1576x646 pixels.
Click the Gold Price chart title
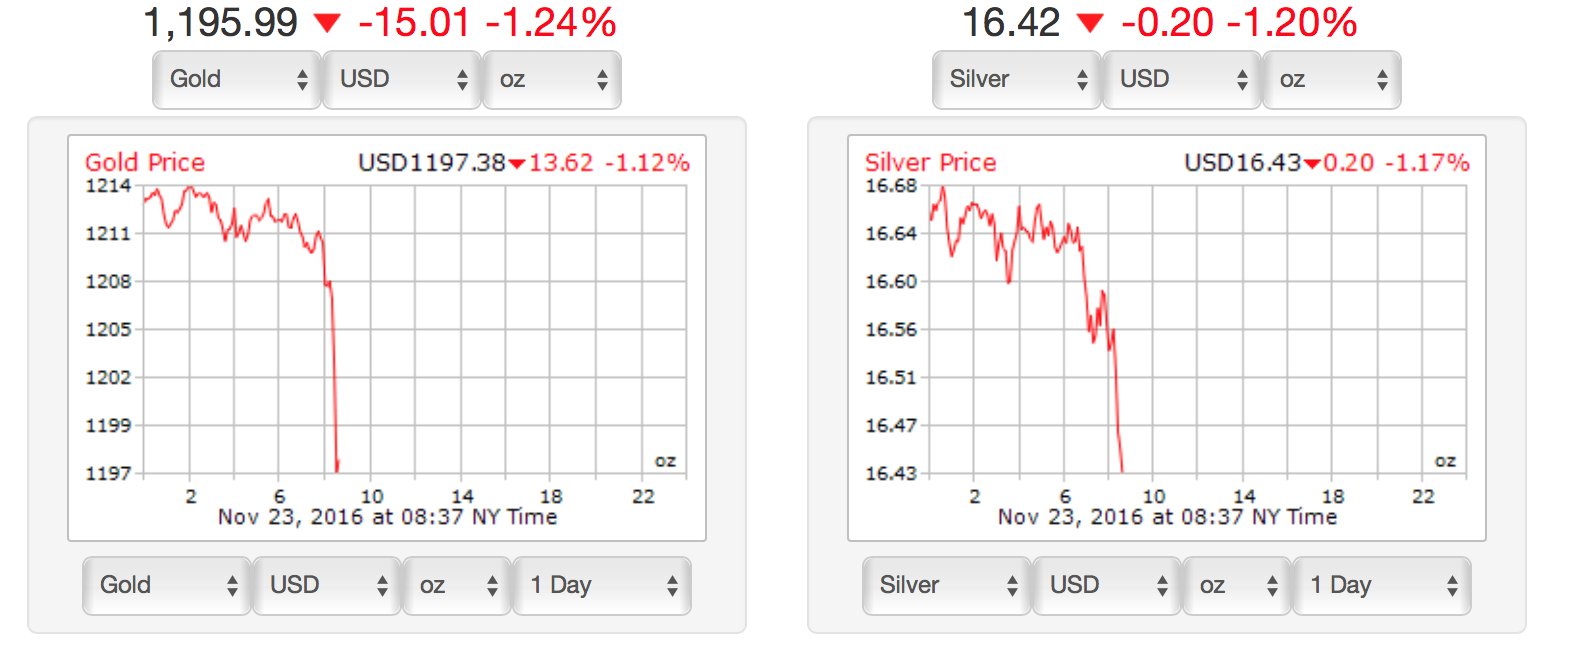pyautogui.click(x=145, y=162)
